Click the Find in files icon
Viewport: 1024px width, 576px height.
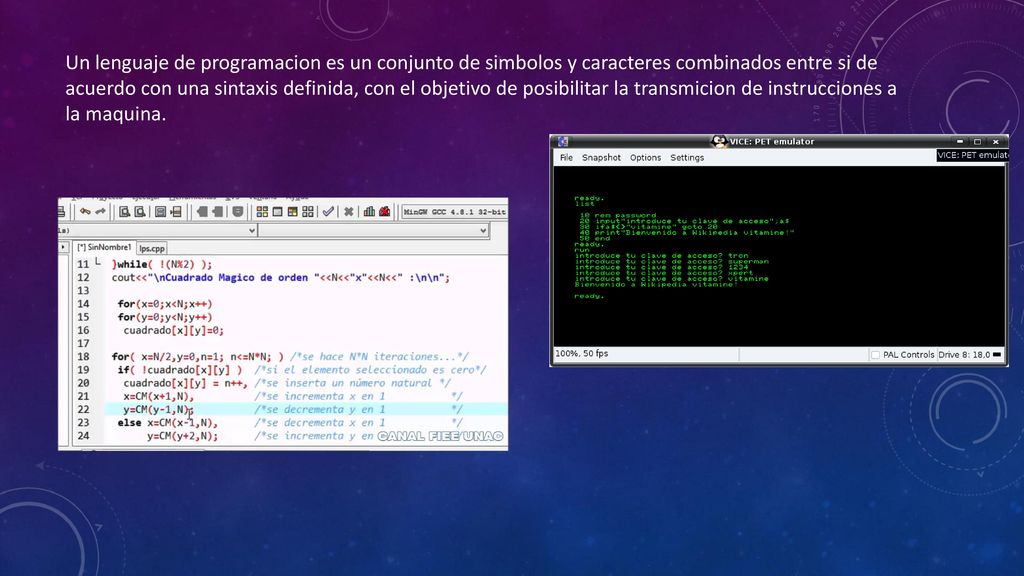[160, 212]
